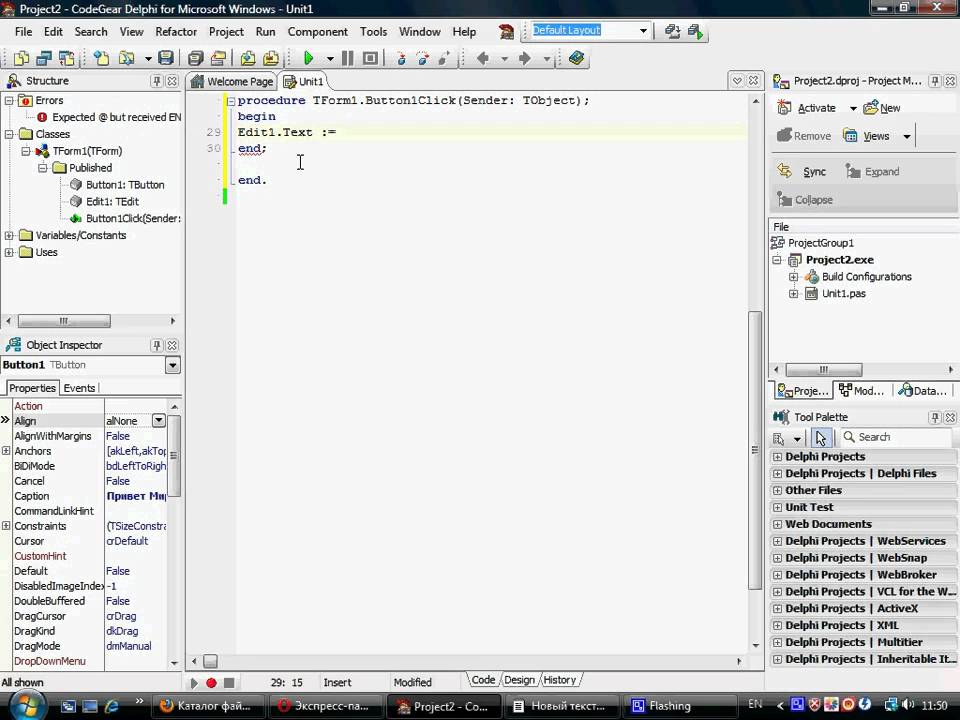Select Button1: TButton in Structure tree
The image size is (960, 720).
[x=125, y=185]
